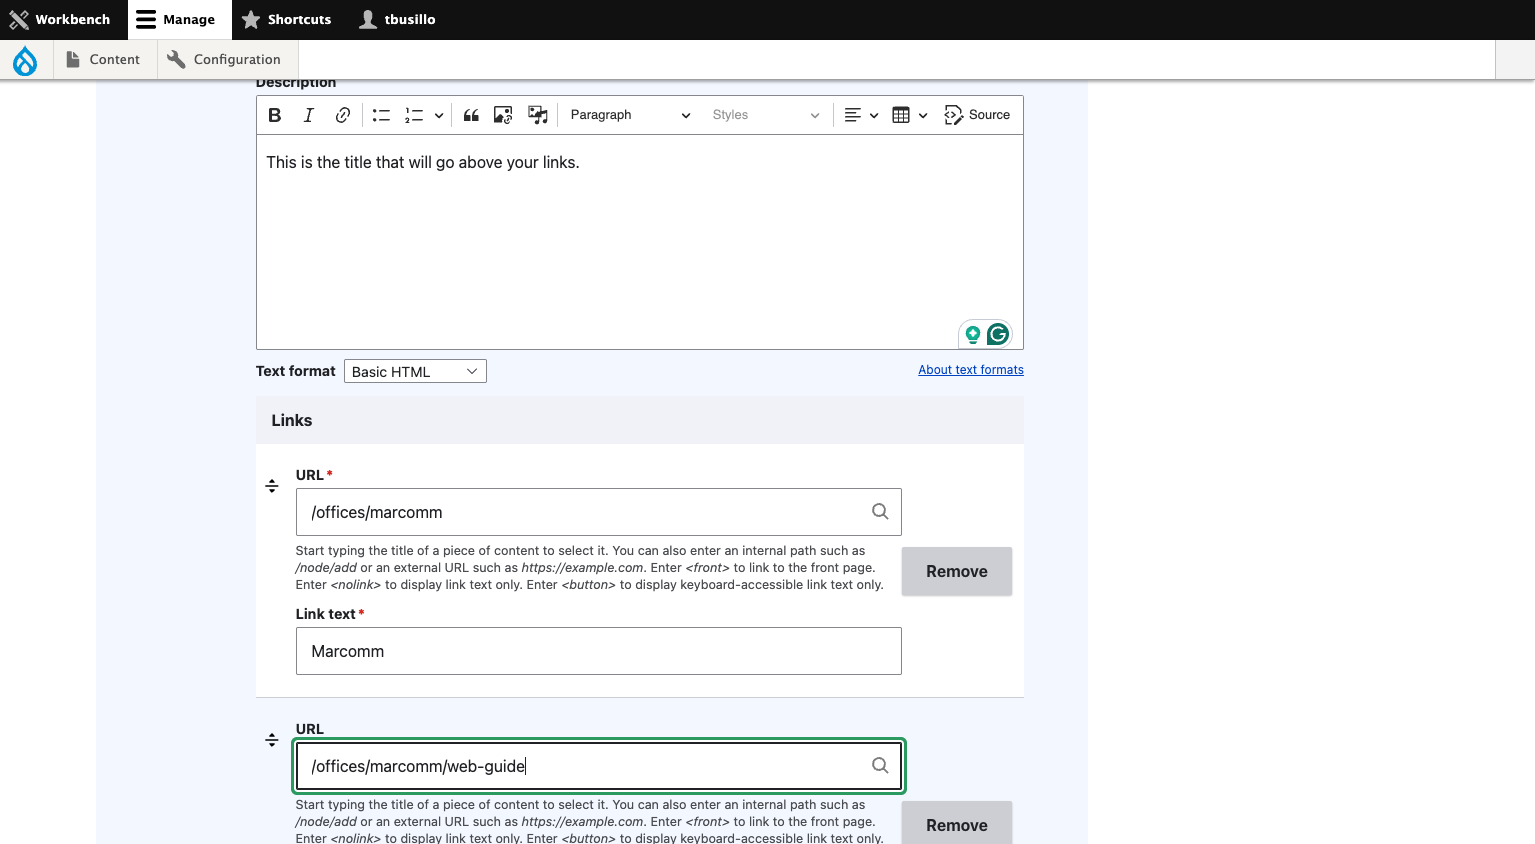Click the drag handle beside the web-guide URL
Screen dimensions: 1535x844
[x=272, y=740]
